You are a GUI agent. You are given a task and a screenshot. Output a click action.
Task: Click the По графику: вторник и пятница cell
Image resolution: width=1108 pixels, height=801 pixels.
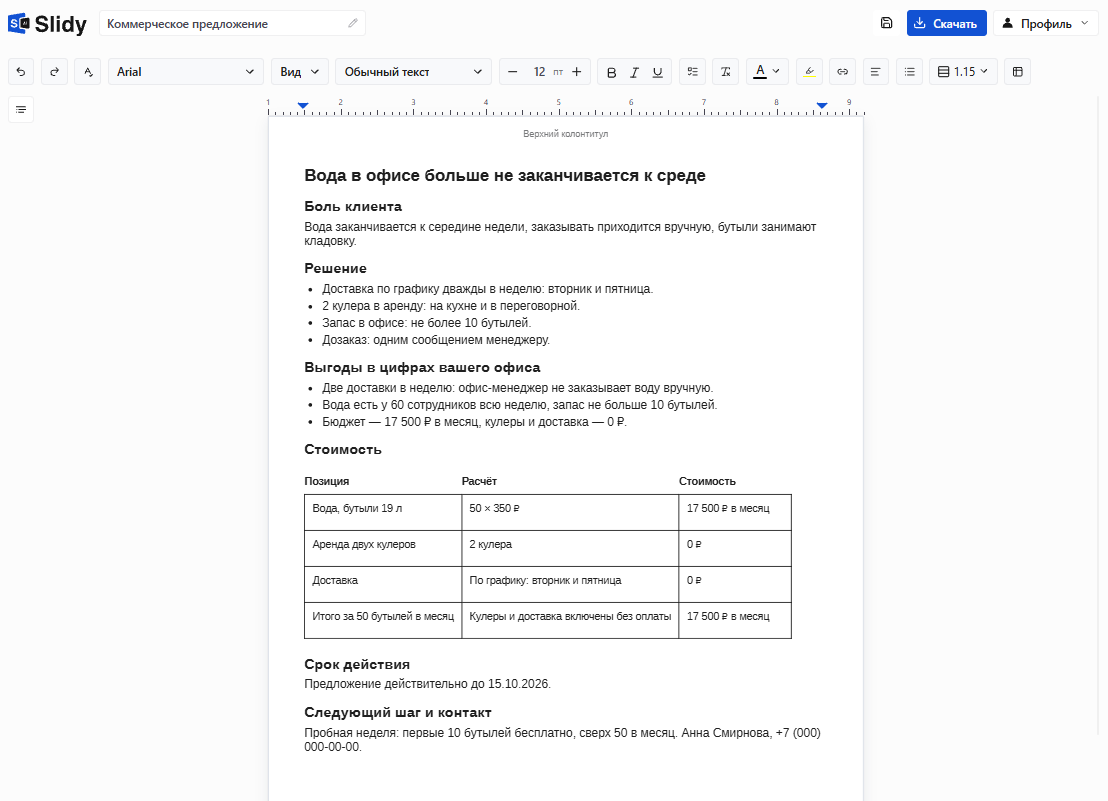[570, 584]
